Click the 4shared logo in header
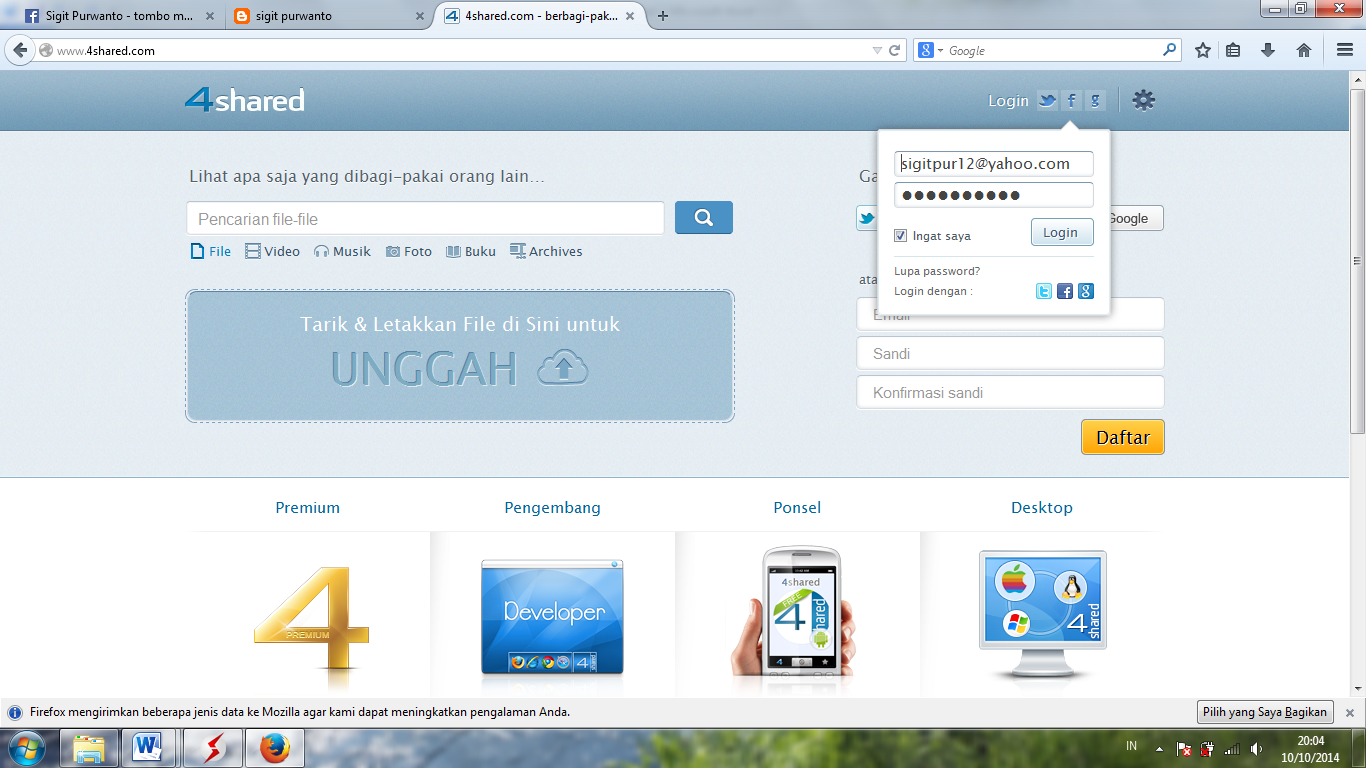1366x768 pixels. [x=245, y=100]
